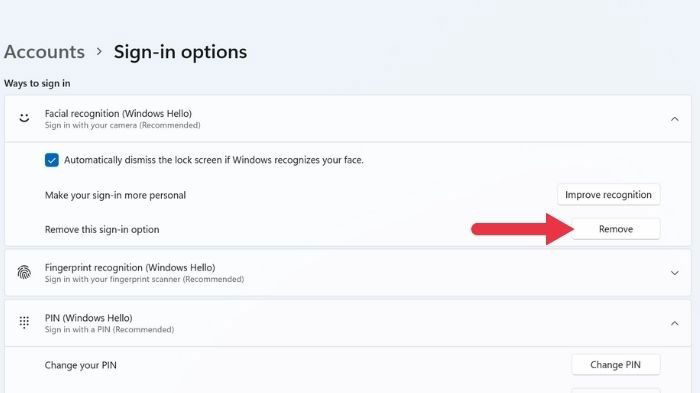Collapse the PIN (Windows Hello) section chevron
The height and width of the screenshot is (393, 700).
pyautogui.click(x=675, y=323)
